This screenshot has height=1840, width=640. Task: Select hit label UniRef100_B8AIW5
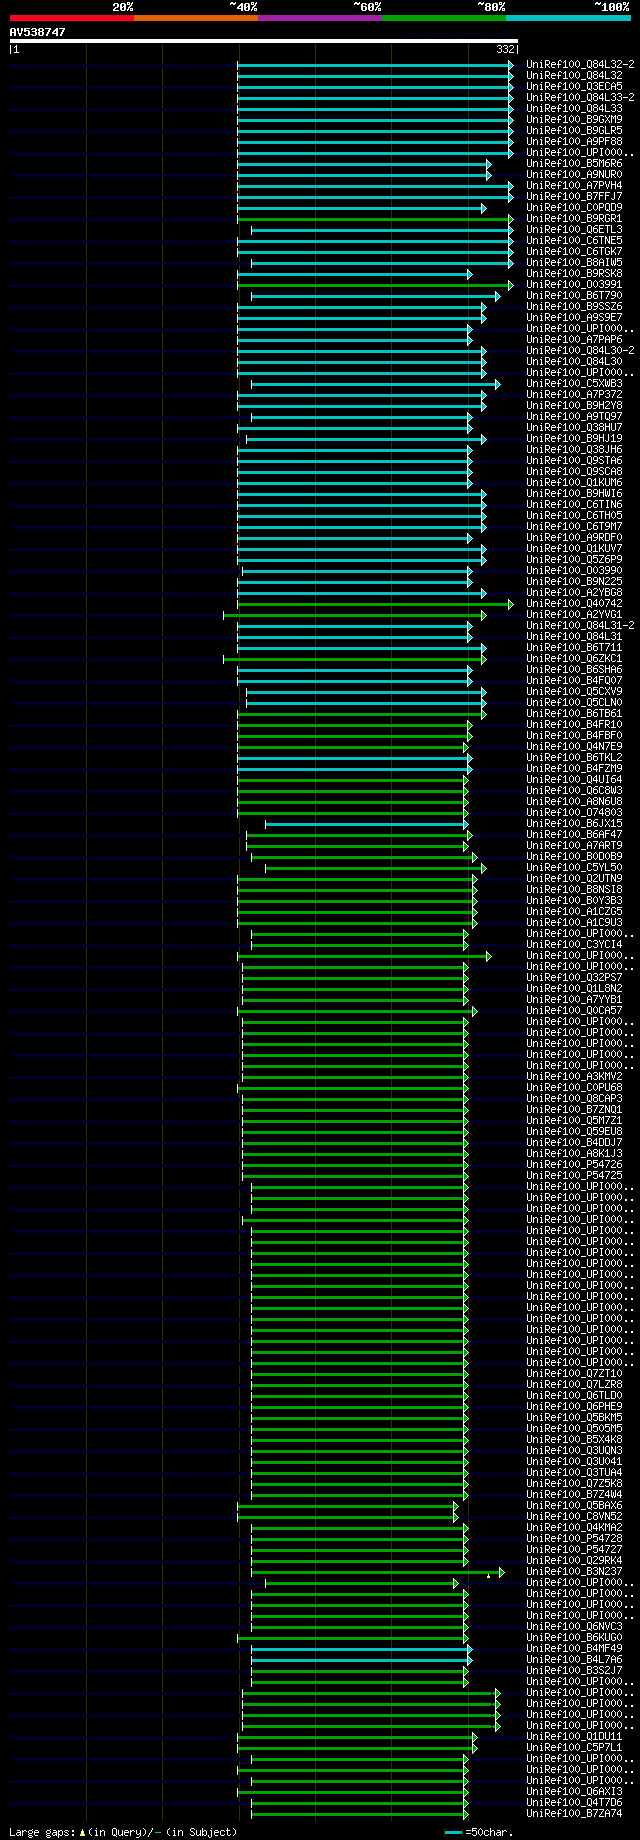[574, 262]
